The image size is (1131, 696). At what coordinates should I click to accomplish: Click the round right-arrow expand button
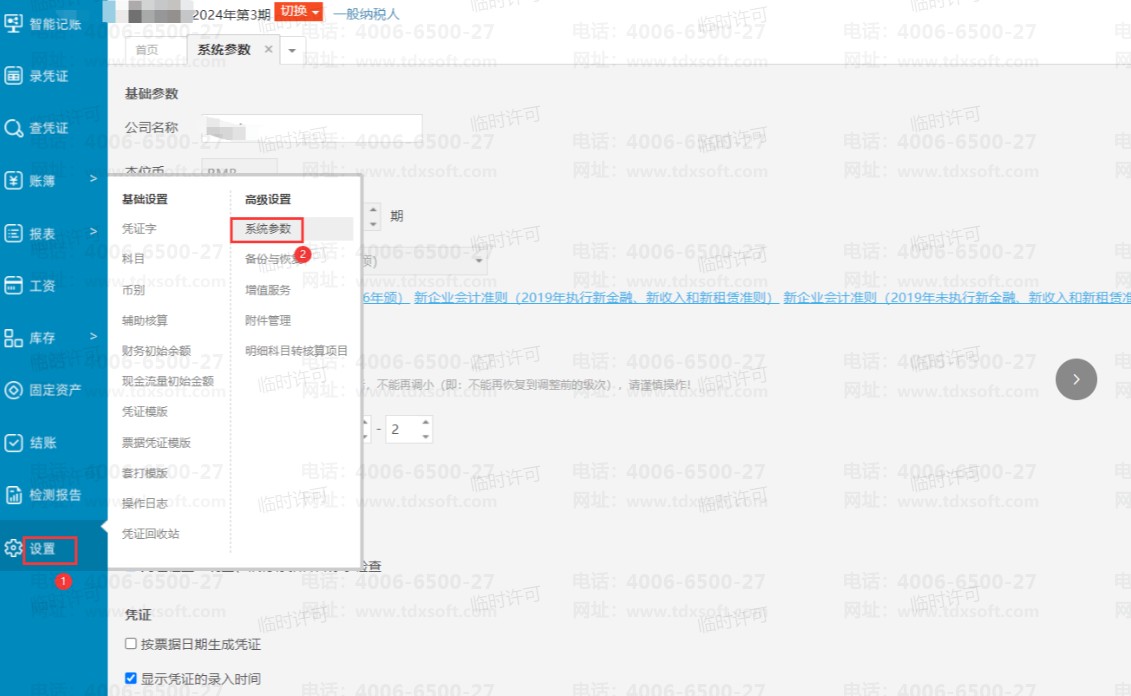(1076, 379)
